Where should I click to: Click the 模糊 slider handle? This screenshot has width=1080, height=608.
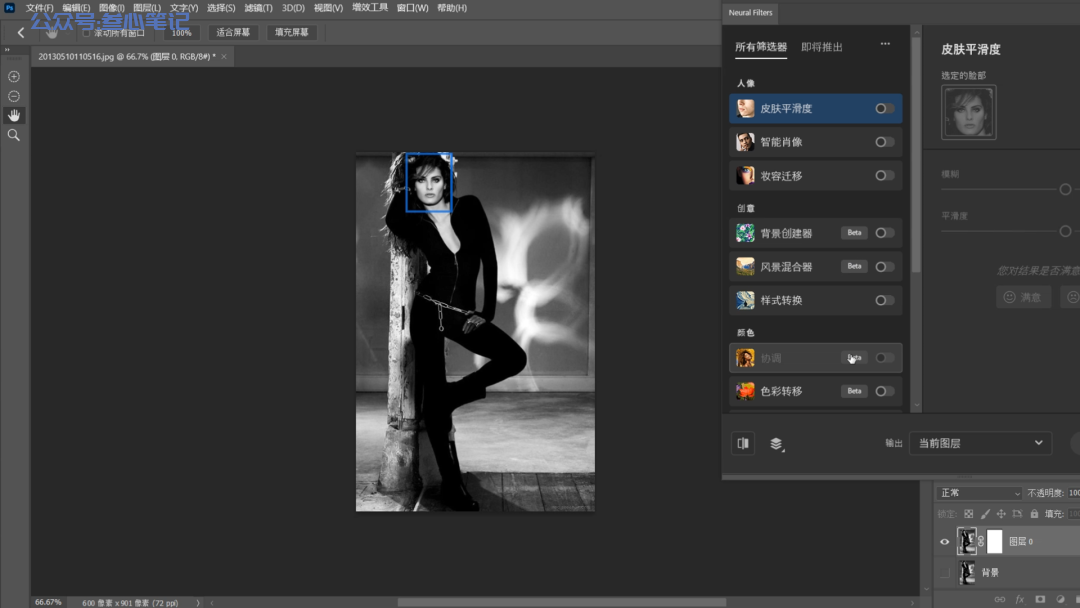[1065, 189]
